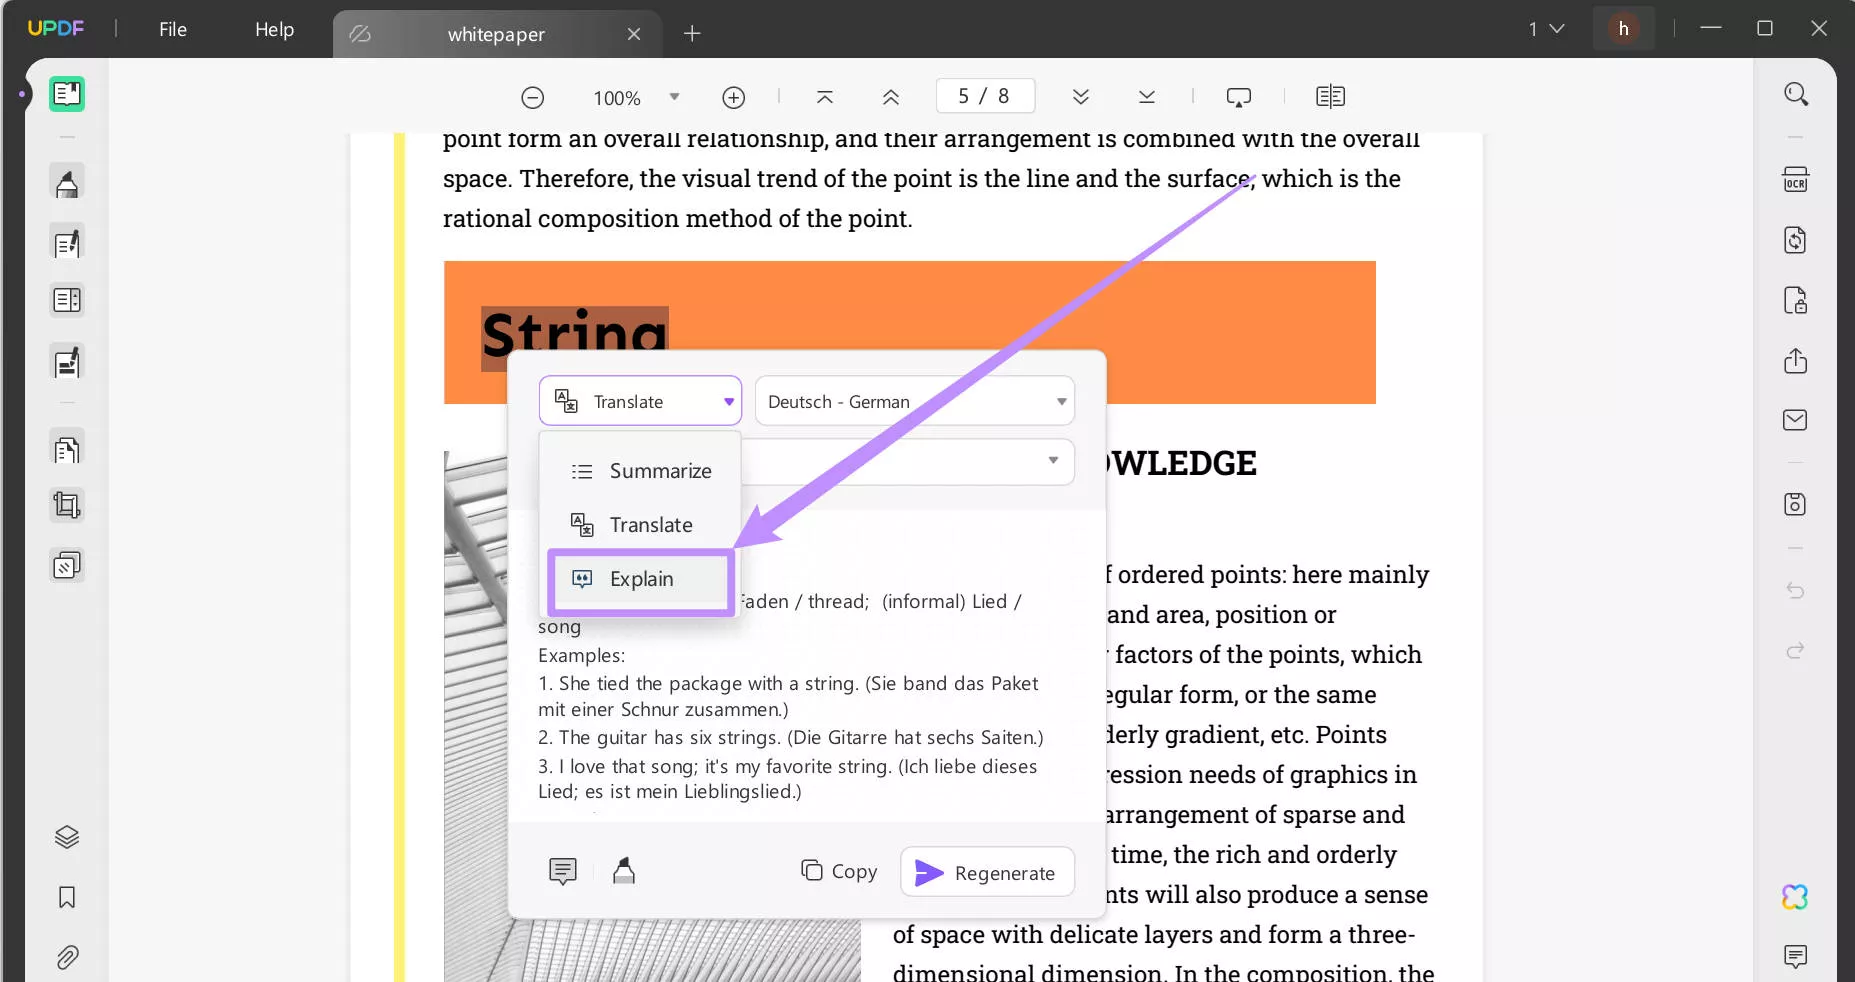This screenshot has width=1855, height=982.
Task: Choose Summarize from the mode list
Action: tap(640, 471)
